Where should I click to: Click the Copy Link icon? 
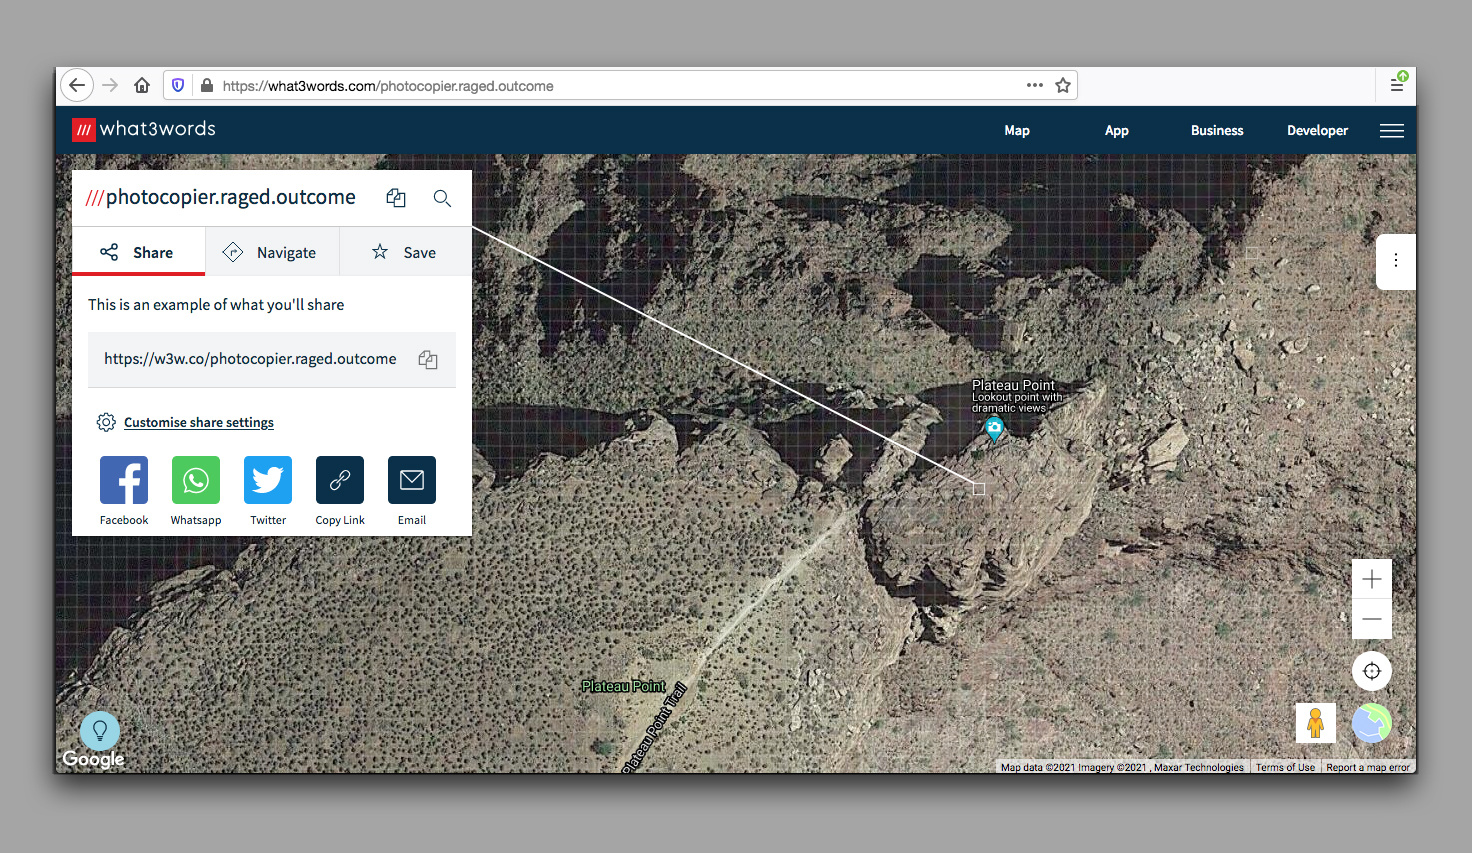(x=340, y=480)
